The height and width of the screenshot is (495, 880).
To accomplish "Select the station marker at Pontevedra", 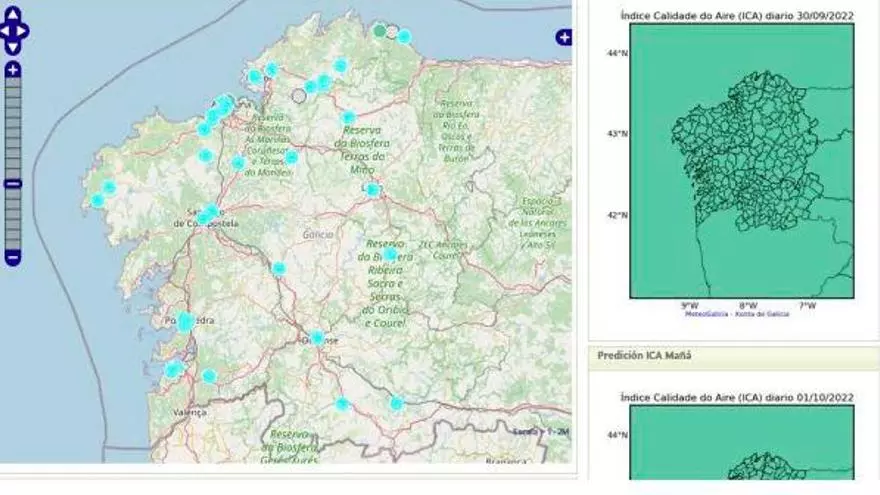I will coord(186,322).
